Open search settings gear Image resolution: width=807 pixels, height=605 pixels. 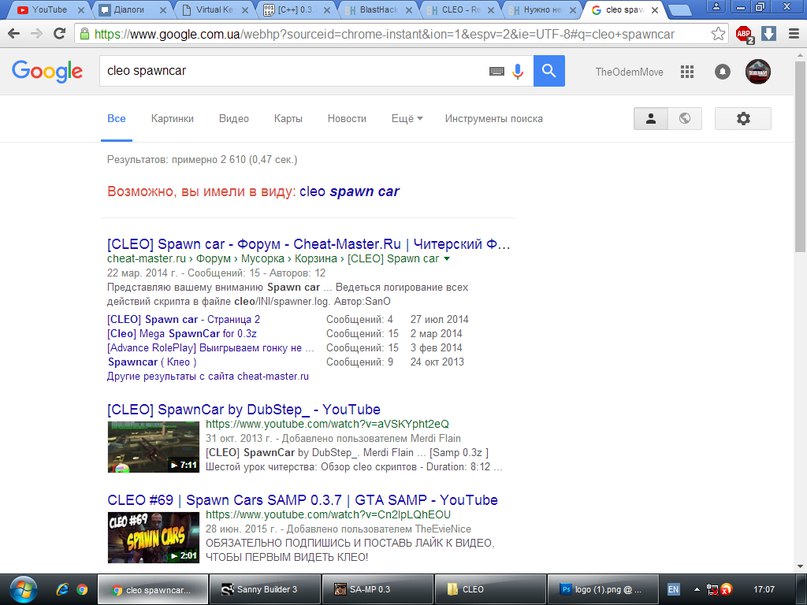pyautogui.click(x=743, y=118)
